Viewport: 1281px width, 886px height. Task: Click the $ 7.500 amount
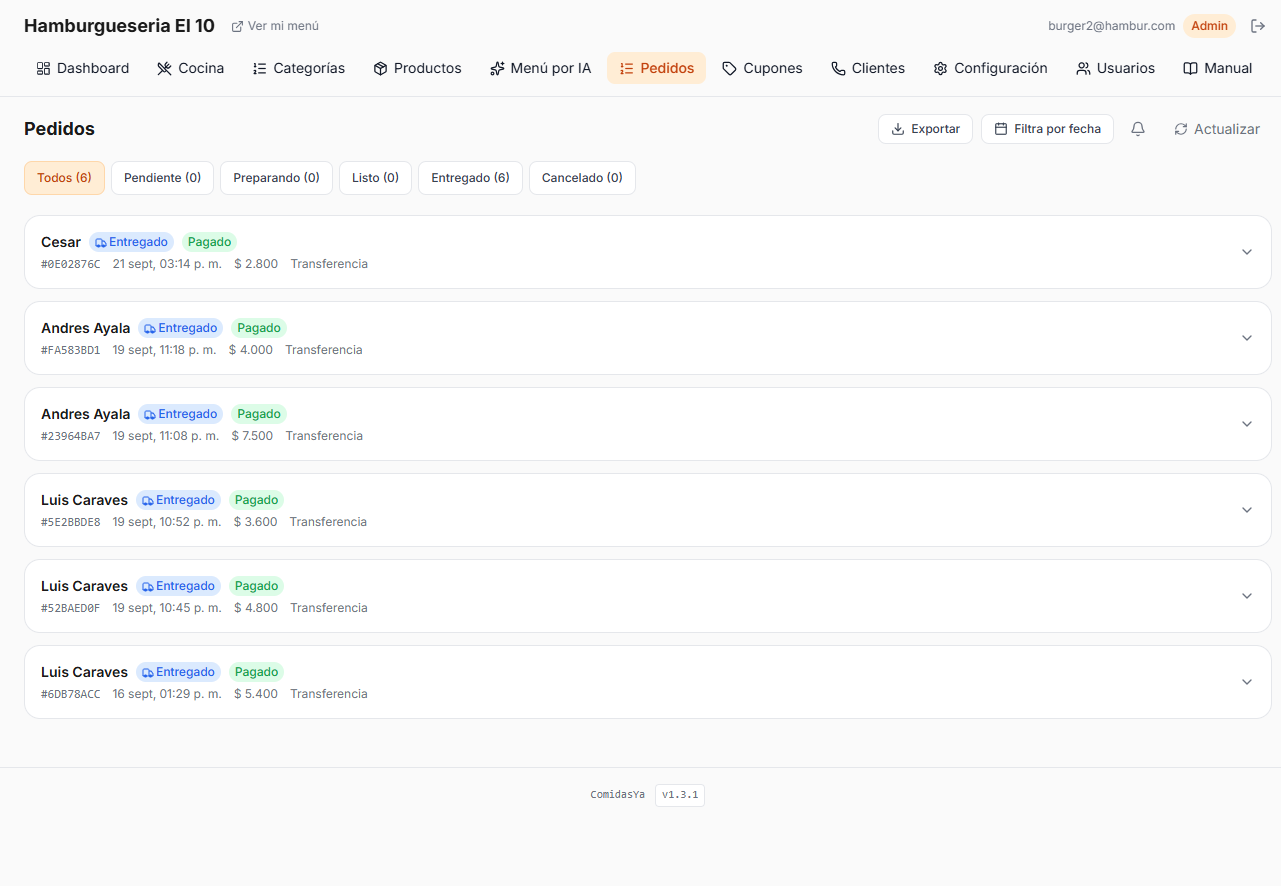[252, 436]
